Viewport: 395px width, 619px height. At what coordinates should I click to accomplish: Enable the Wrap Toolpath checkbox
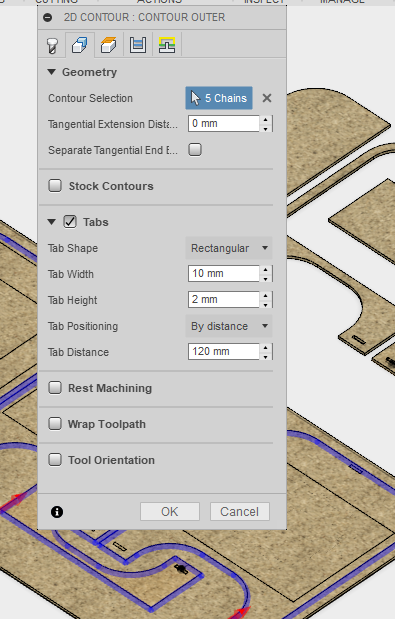point(55,424)
